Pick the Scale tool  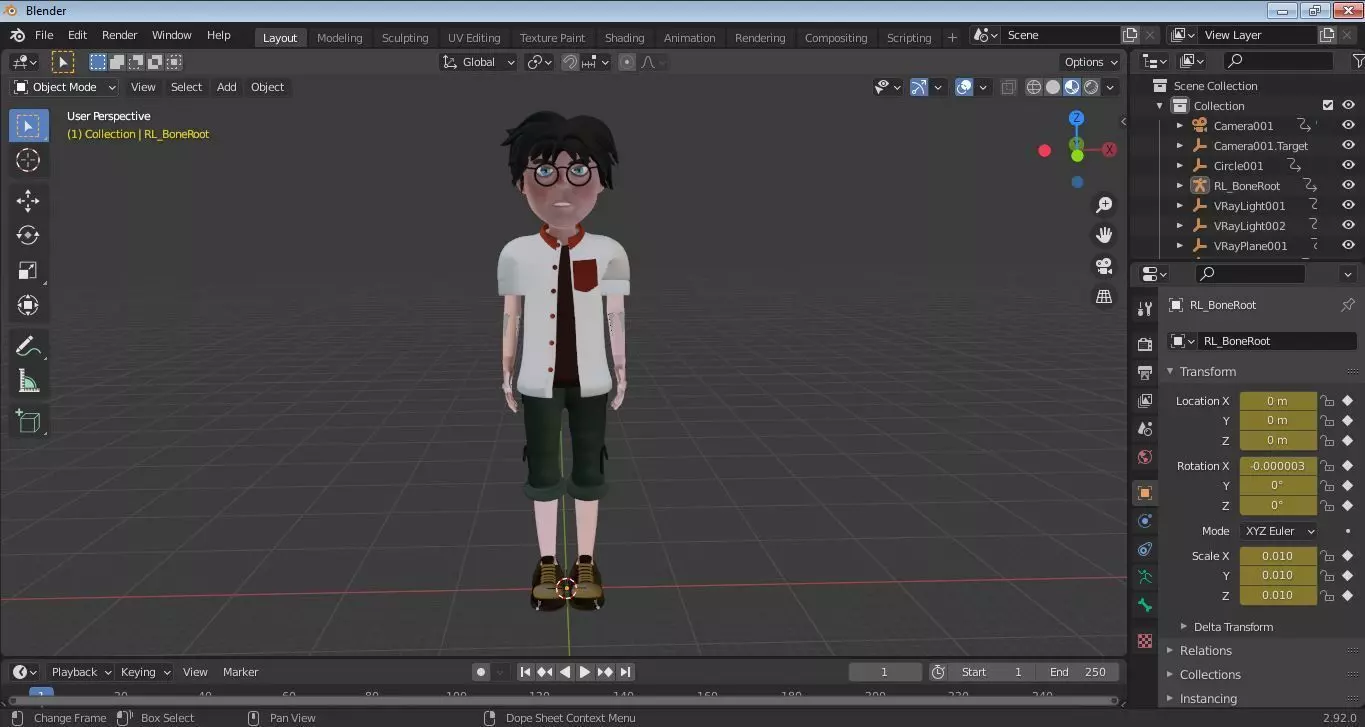[28, 270]
